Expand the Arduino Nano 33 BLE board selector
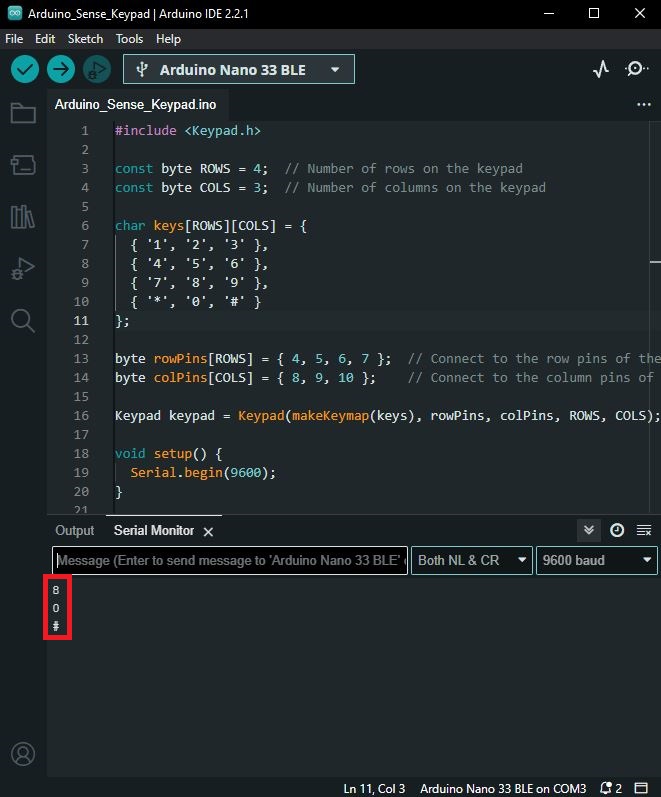The image size is (661, 797). (239, 69)
